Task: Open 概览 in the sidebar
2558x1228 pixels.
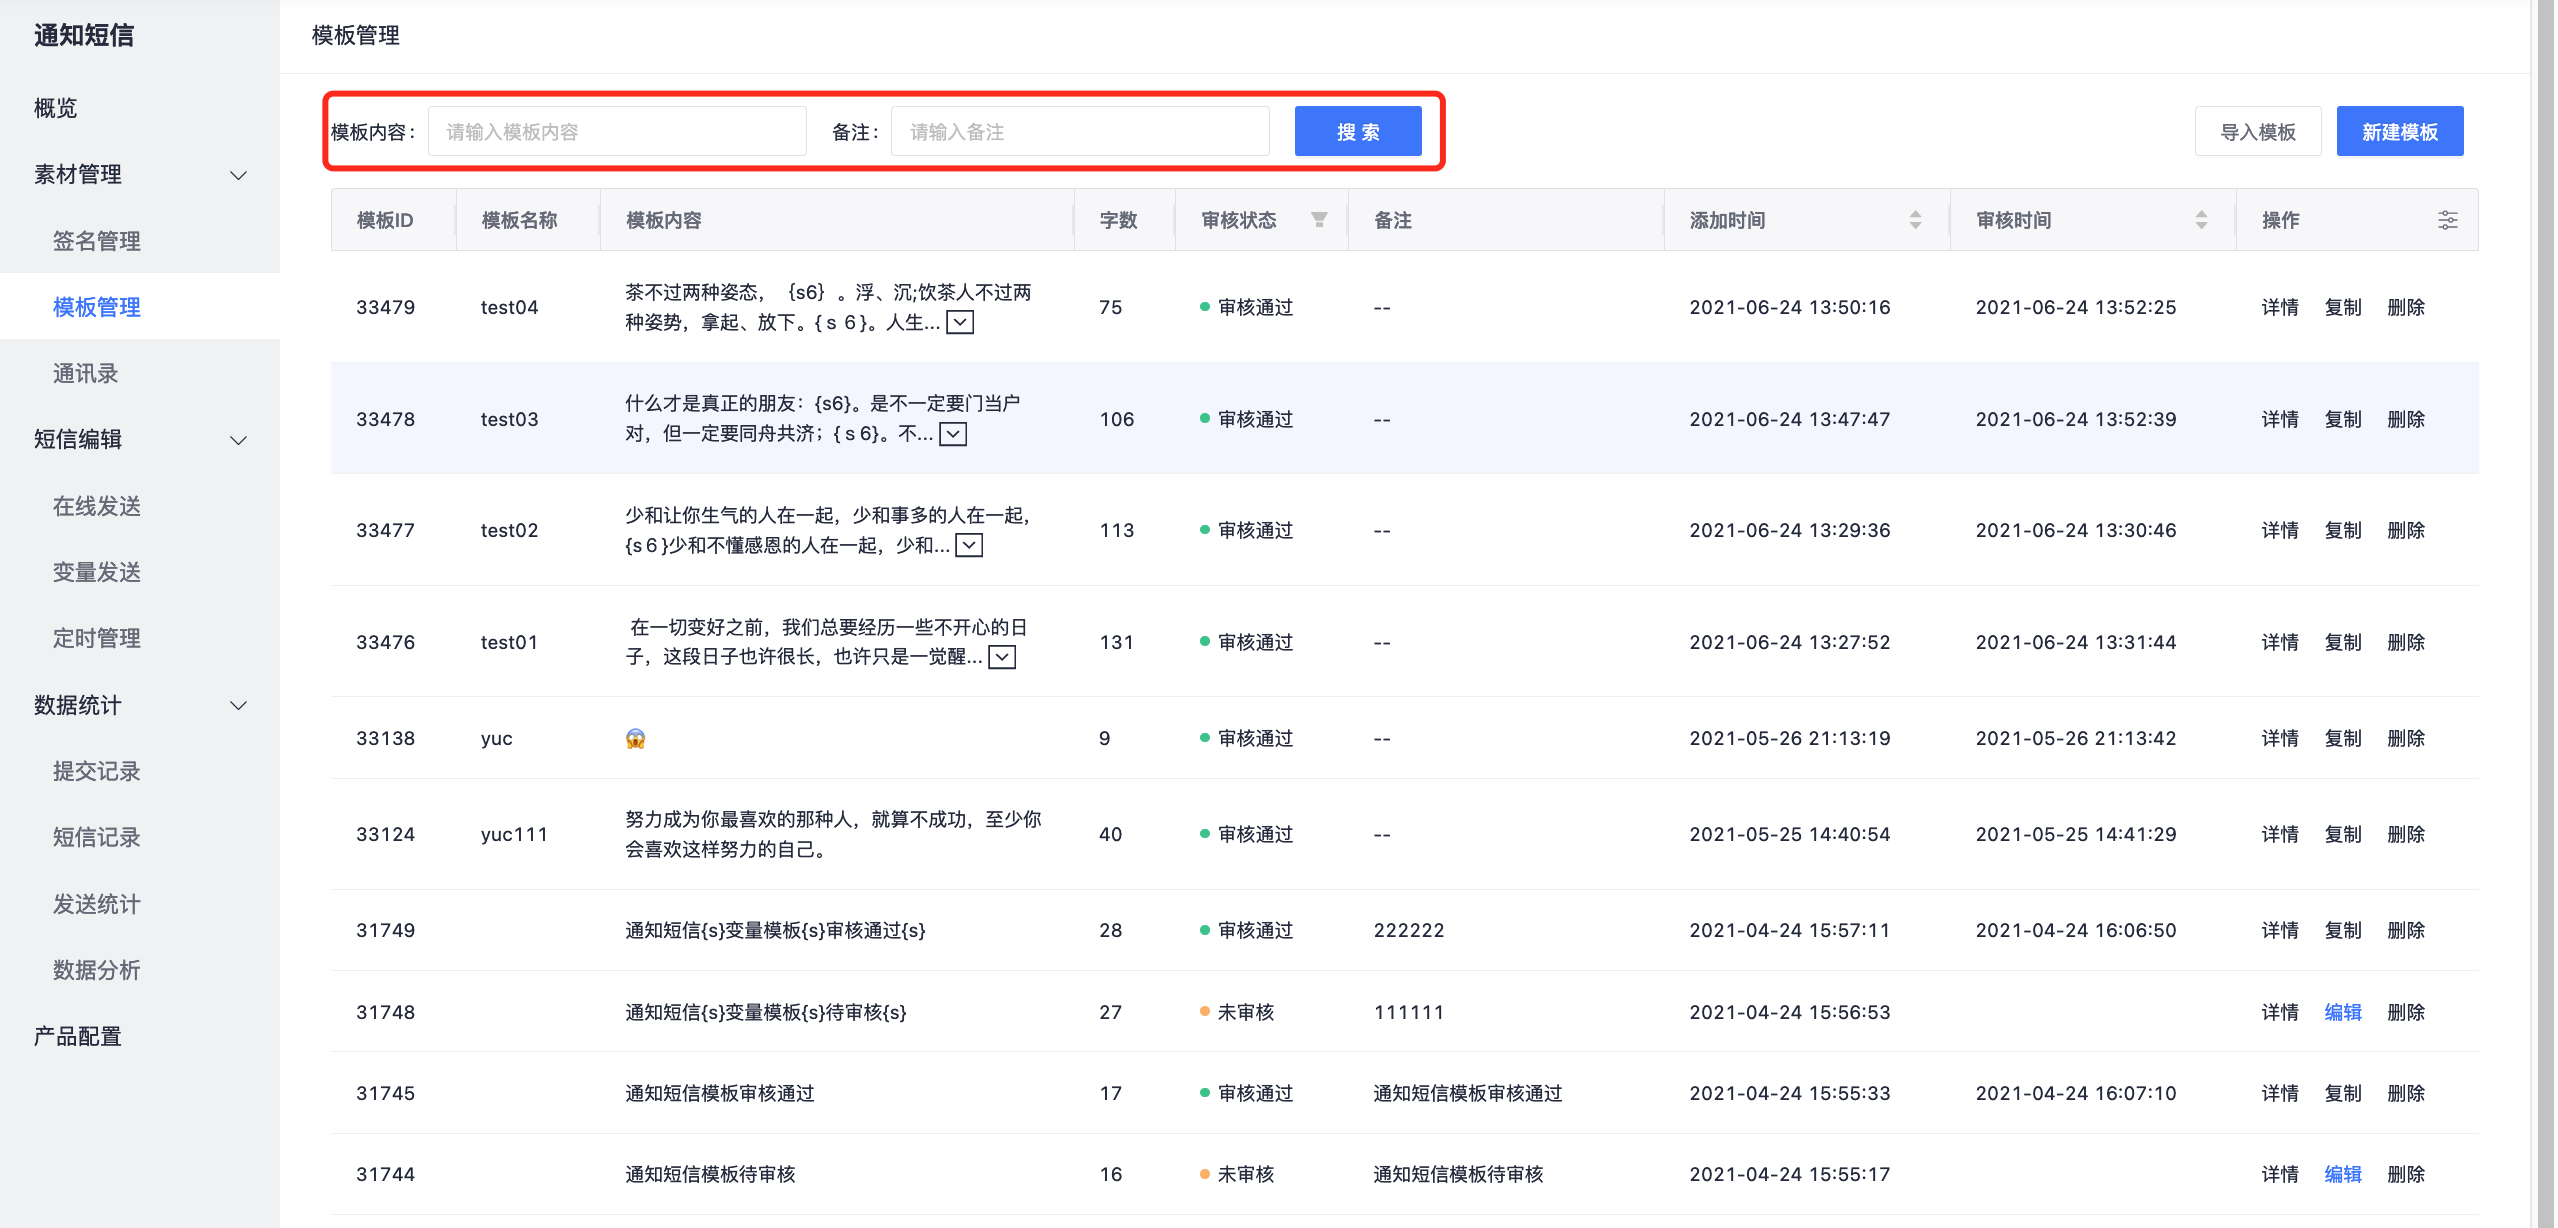Action: coord(56,108)
